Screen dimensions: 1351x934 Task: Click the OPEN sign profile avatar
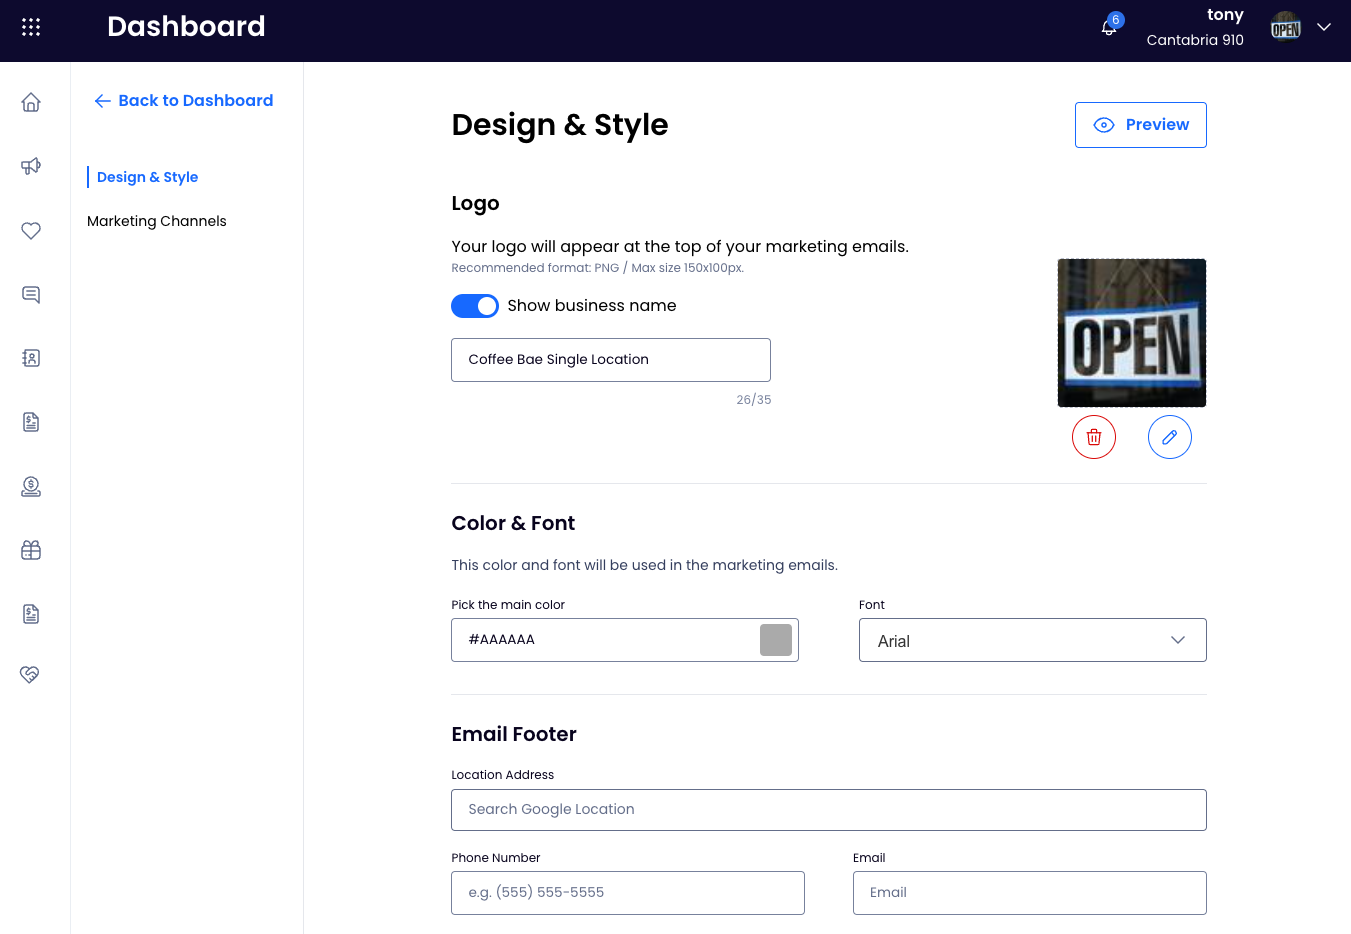1286,27
